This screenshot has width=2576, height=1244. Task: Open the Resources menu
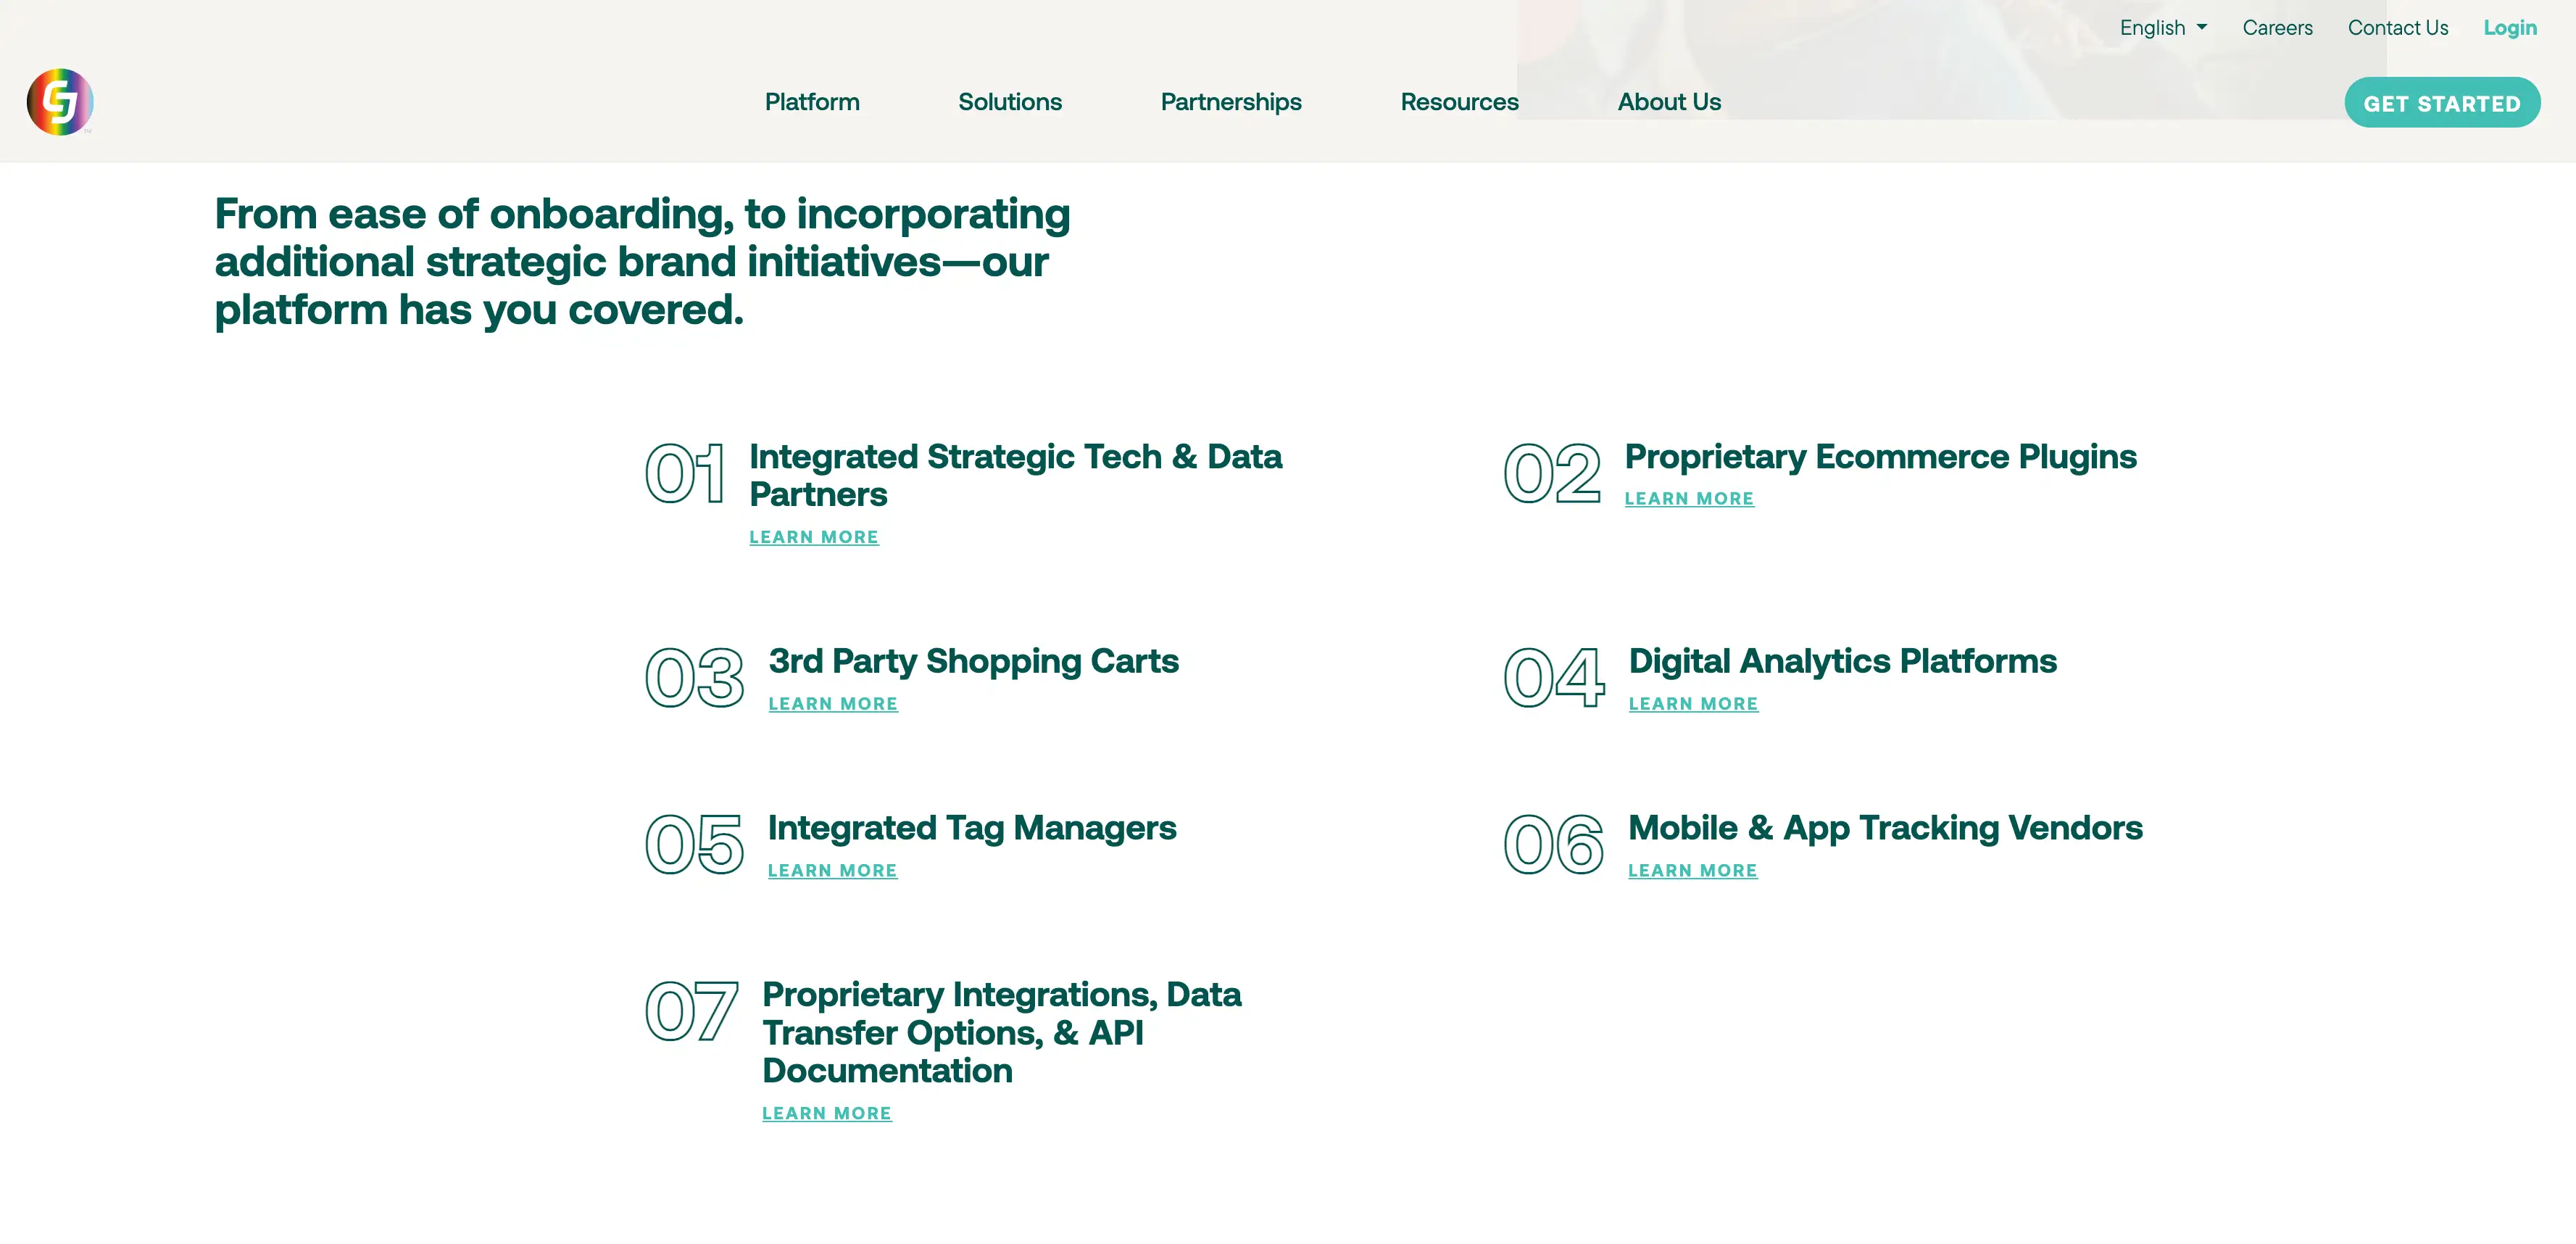[1459, 102]
